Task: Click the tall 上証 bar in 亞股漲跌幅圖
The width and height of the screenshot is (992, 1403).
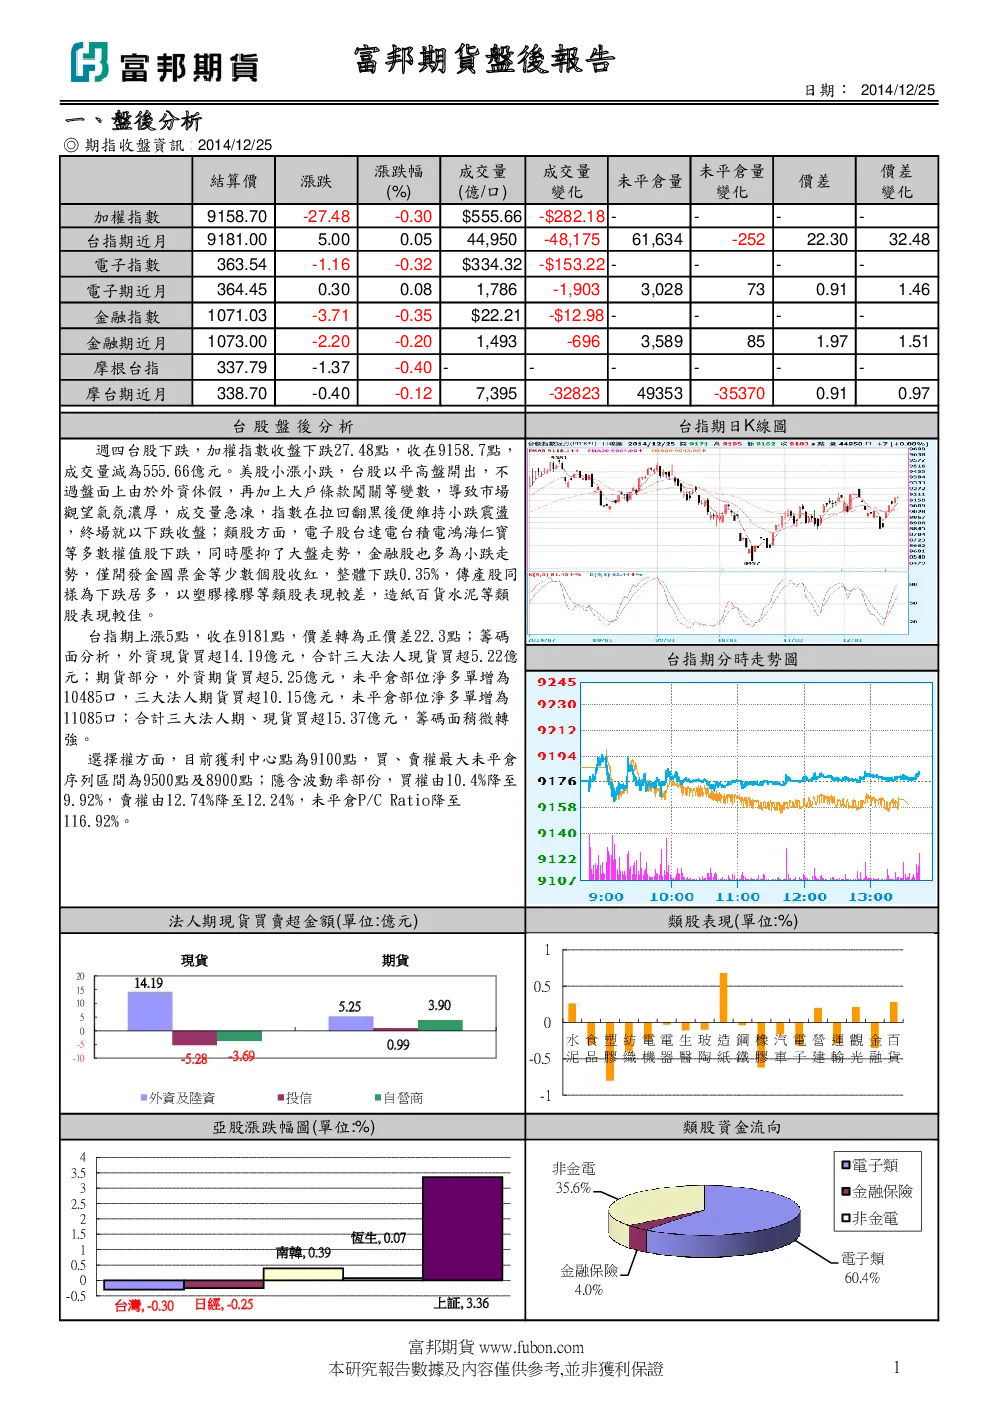Action: pyautogui.click(x=462, y=1228)
